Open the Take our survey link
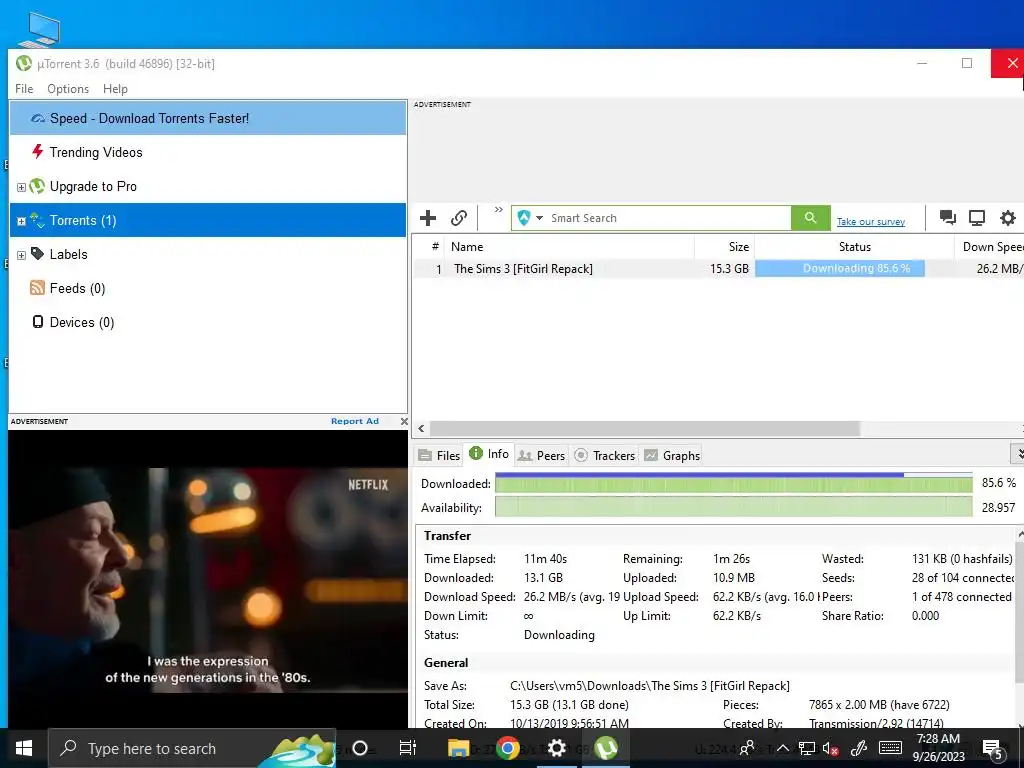The height and width of the screenshot is (768, 1024). pyautogui.click(x=871, y=221)
